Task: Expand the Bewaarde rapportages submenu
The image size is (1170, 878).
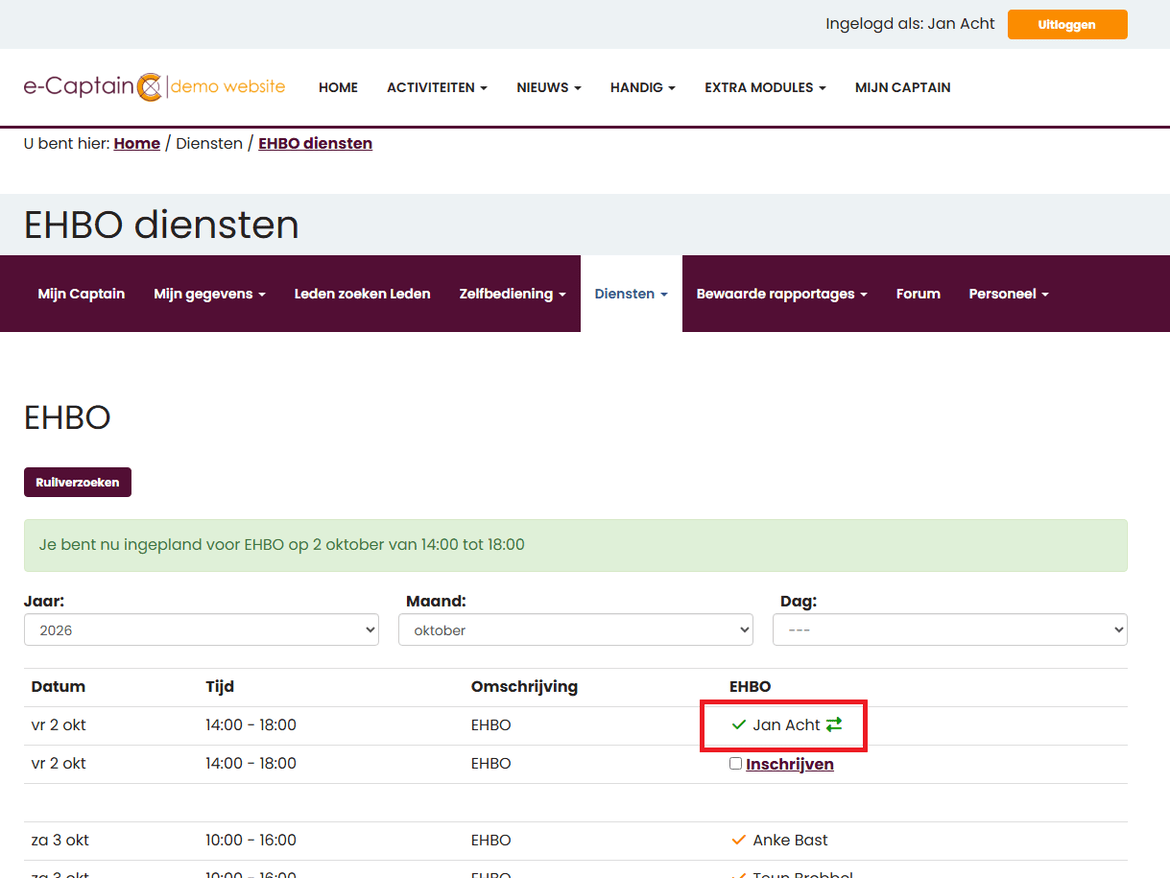Action: click(781, 294)
